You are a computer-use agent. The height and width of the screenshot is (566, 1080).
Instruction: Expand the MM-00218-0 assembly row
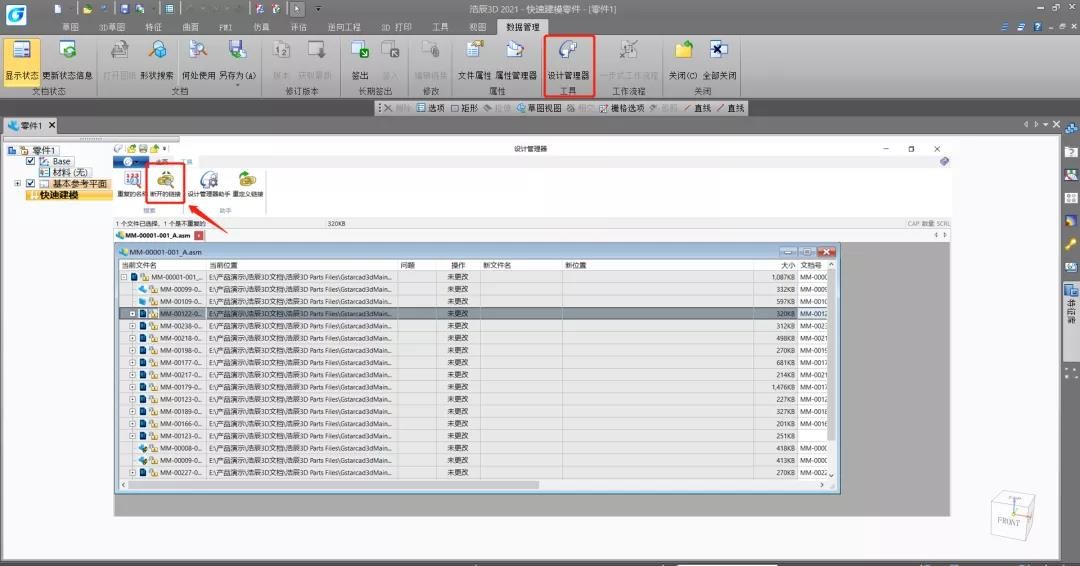(x=132, y=338)
